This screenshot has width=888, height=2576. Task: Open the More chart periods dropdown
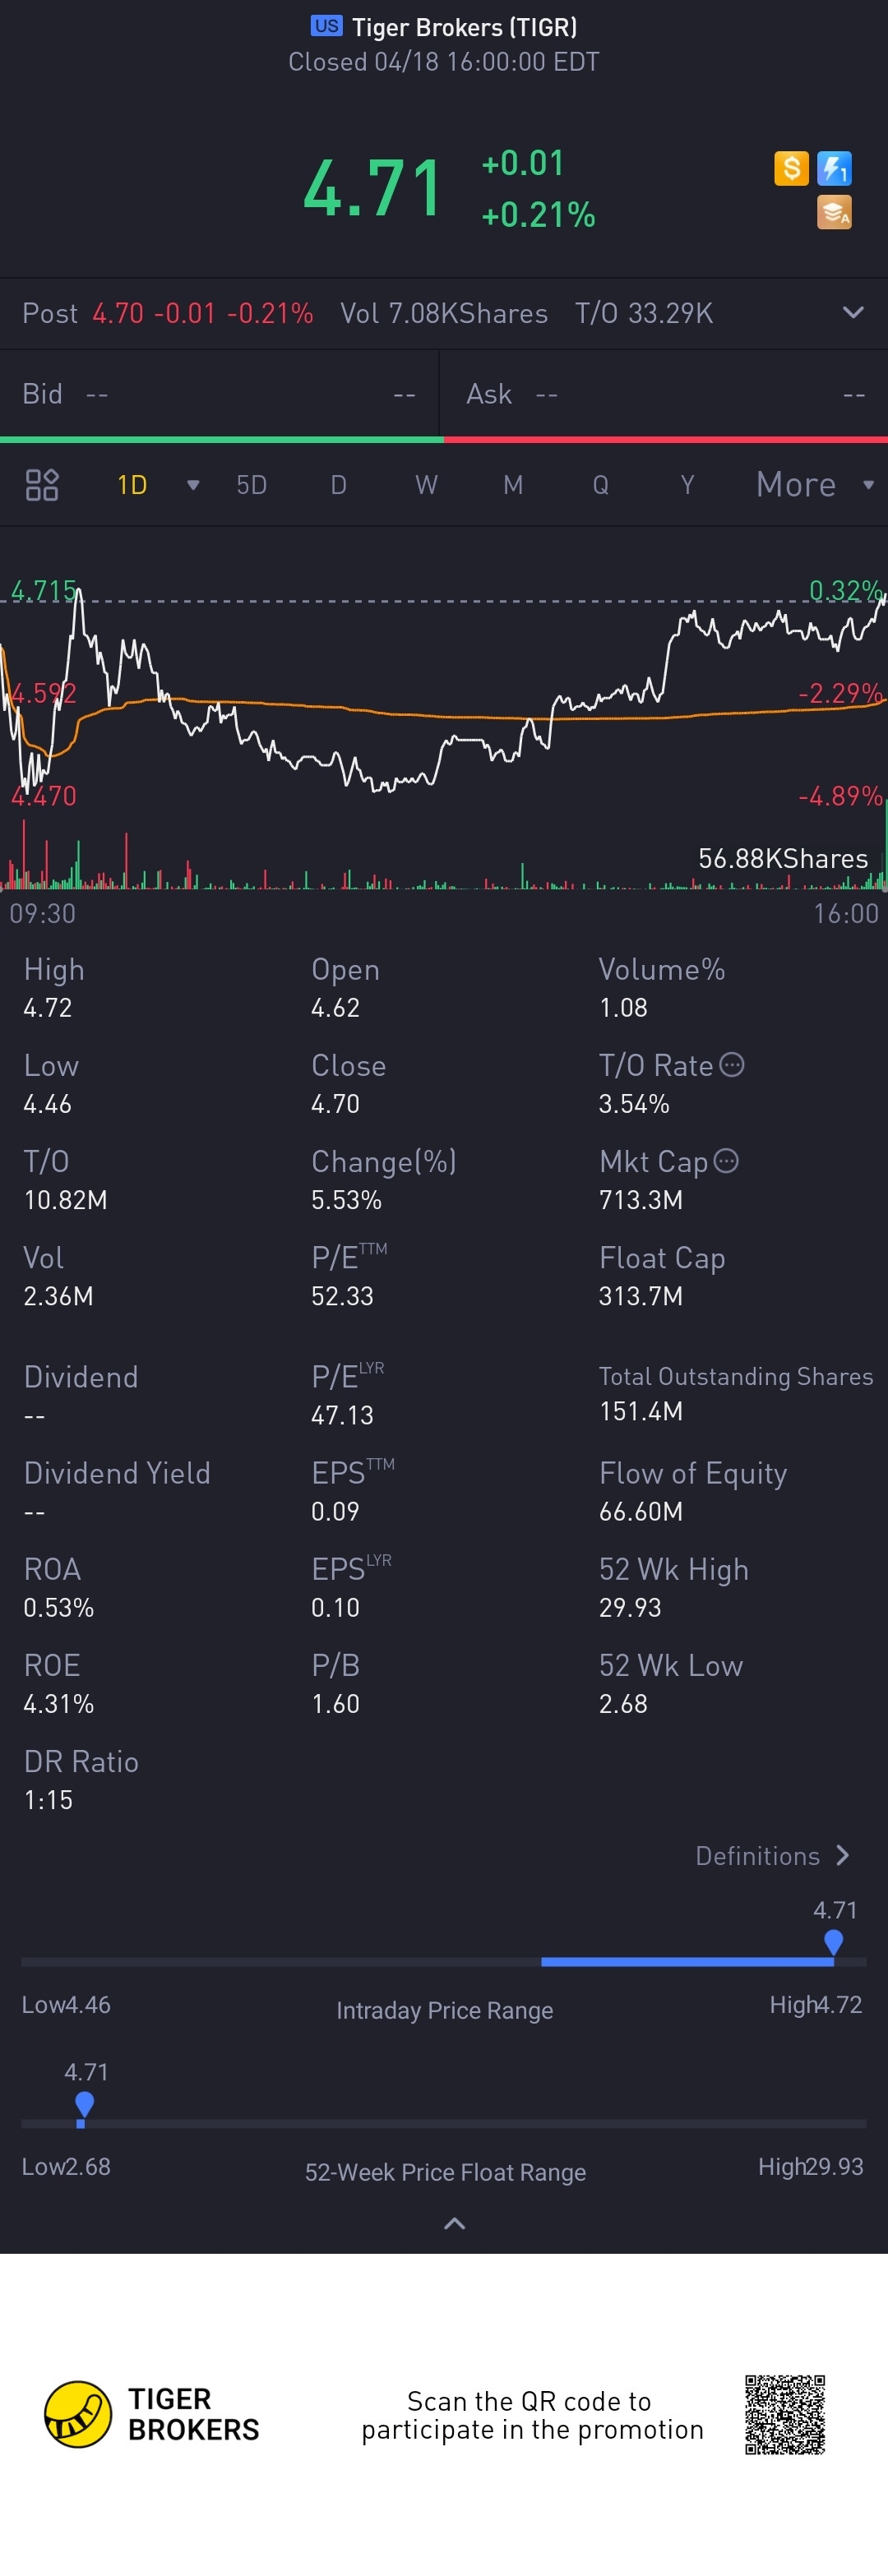pos(814,485)
